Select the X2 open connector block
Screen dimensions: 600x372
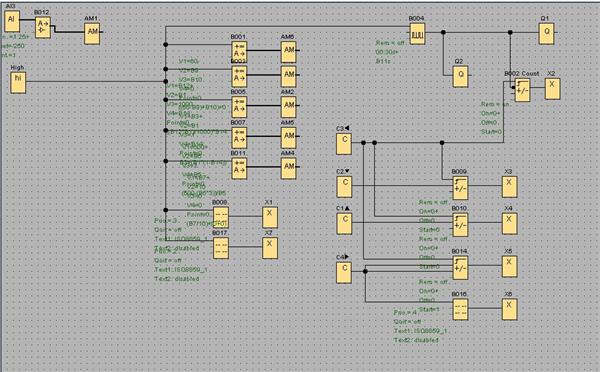[552, 88]
